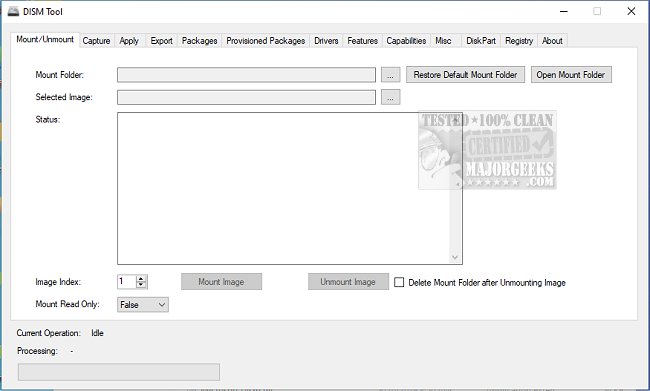This screenshot has height=391, width=650.
Task: Browse for a mount folder with the ... button
Action: pos(390,75)
